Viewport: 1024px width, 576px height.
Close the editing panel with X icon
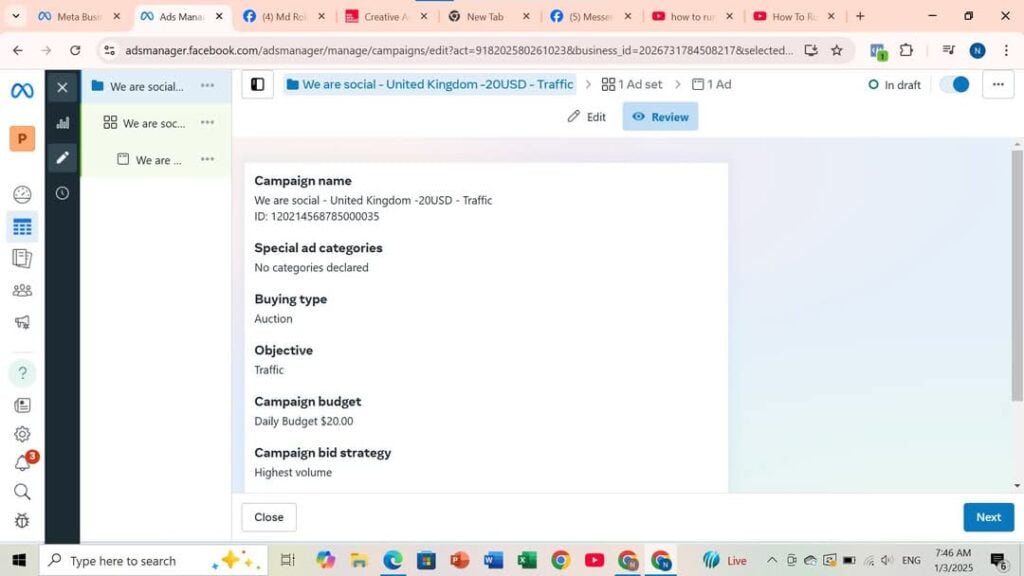[x=62, y=88]
